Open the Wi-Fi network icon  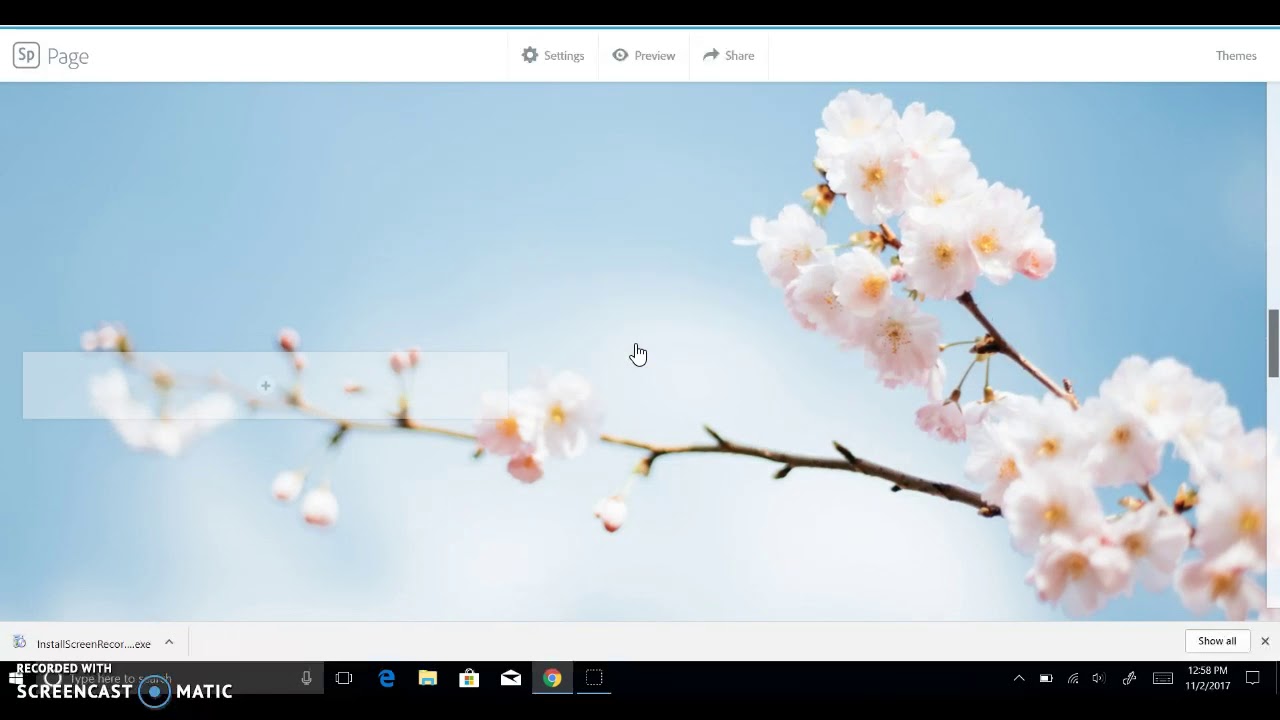(1073, 678)
